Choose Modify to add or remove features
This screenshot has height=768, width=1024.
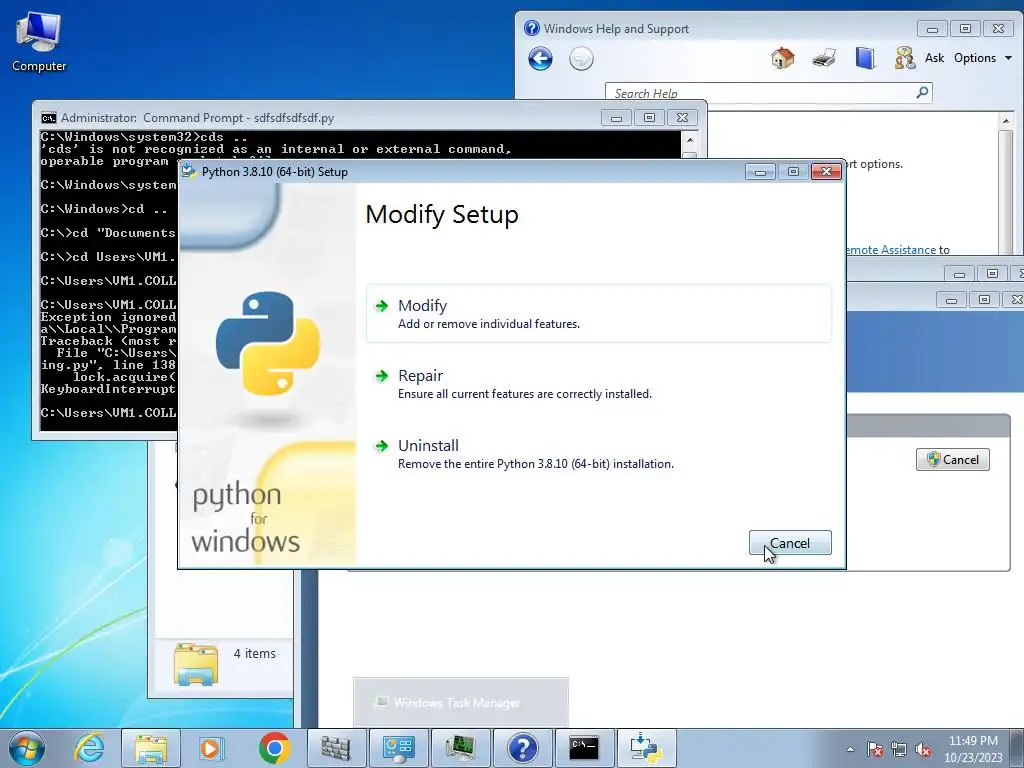pyautogui.click(x=598, y=313)
